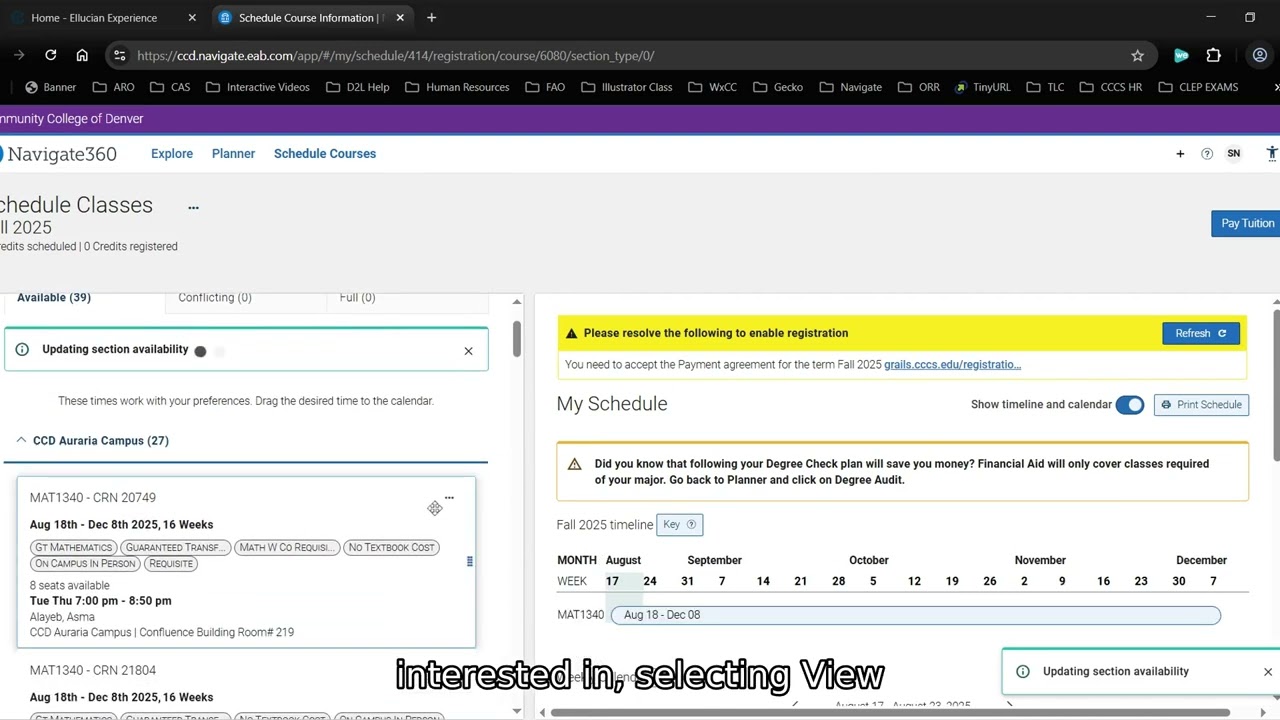
Task: Open the Banner bookmark
Action: point(51,87)
